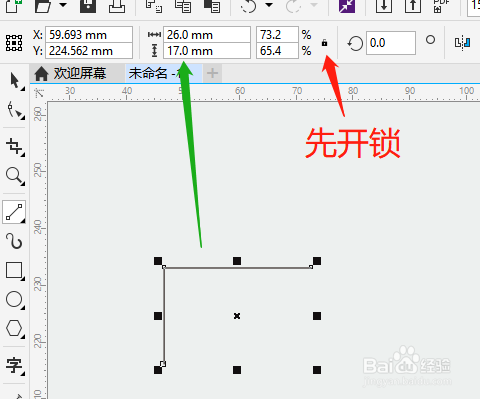Click the bottom-left selection handle
The height and width of the screenshot is (399, 480).
coord(158,370)
